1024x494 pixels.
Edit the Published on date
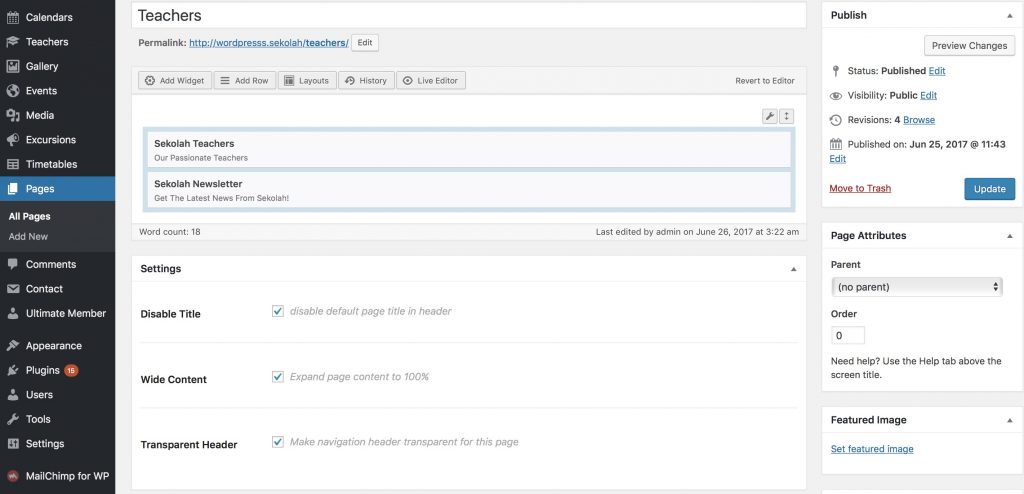838,159
